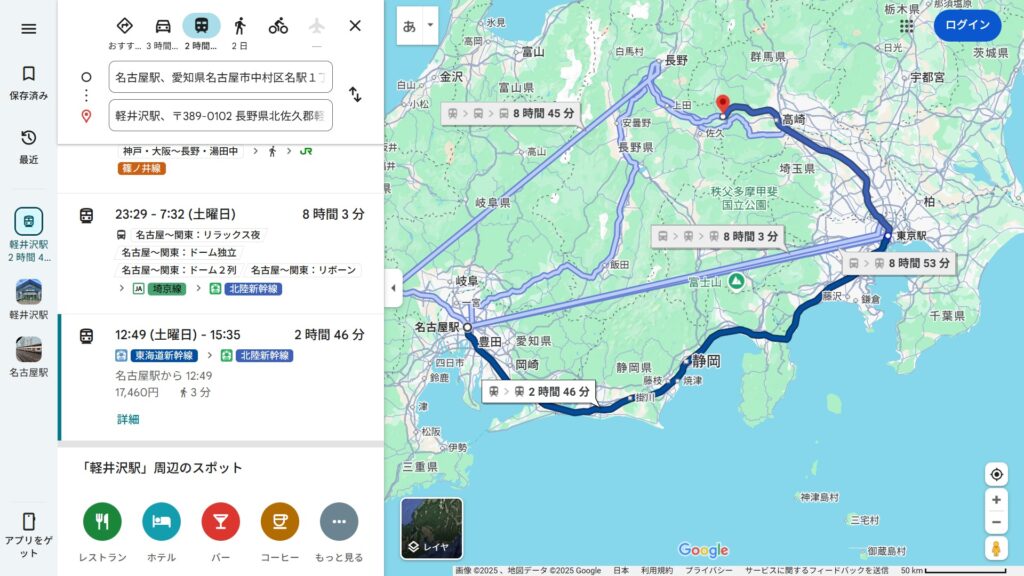
Task: Swap origin and destination with arrows icon
Action: pos(355,95)
